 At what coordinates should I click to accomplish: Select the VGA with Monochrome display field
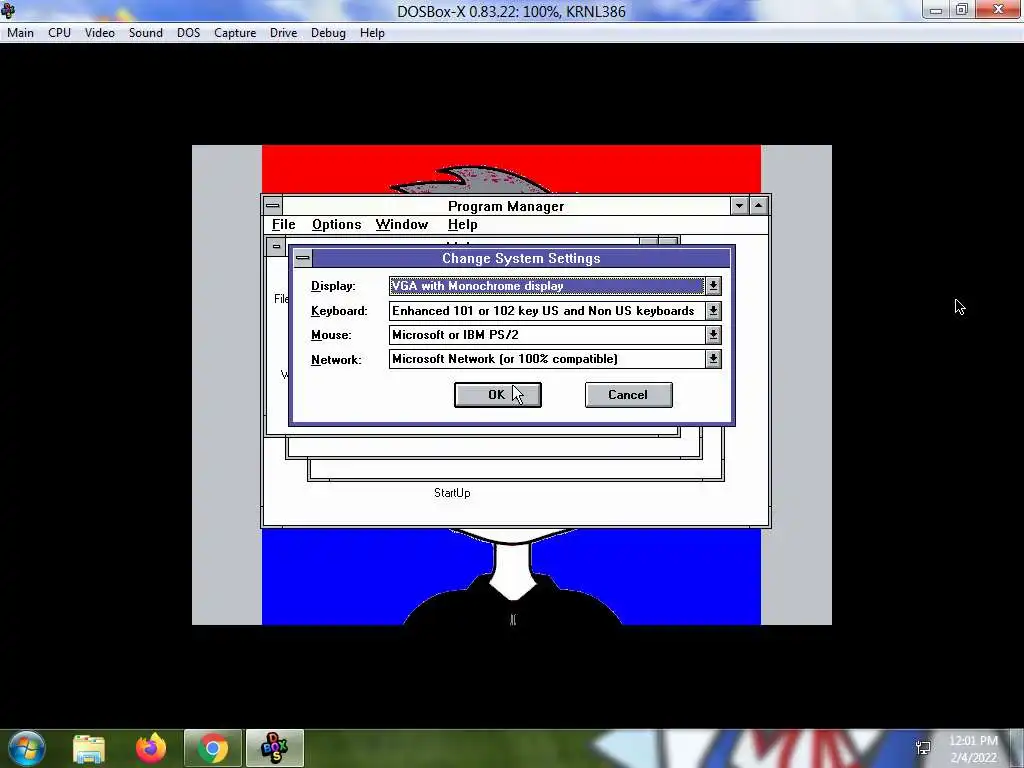pos(547,286)
